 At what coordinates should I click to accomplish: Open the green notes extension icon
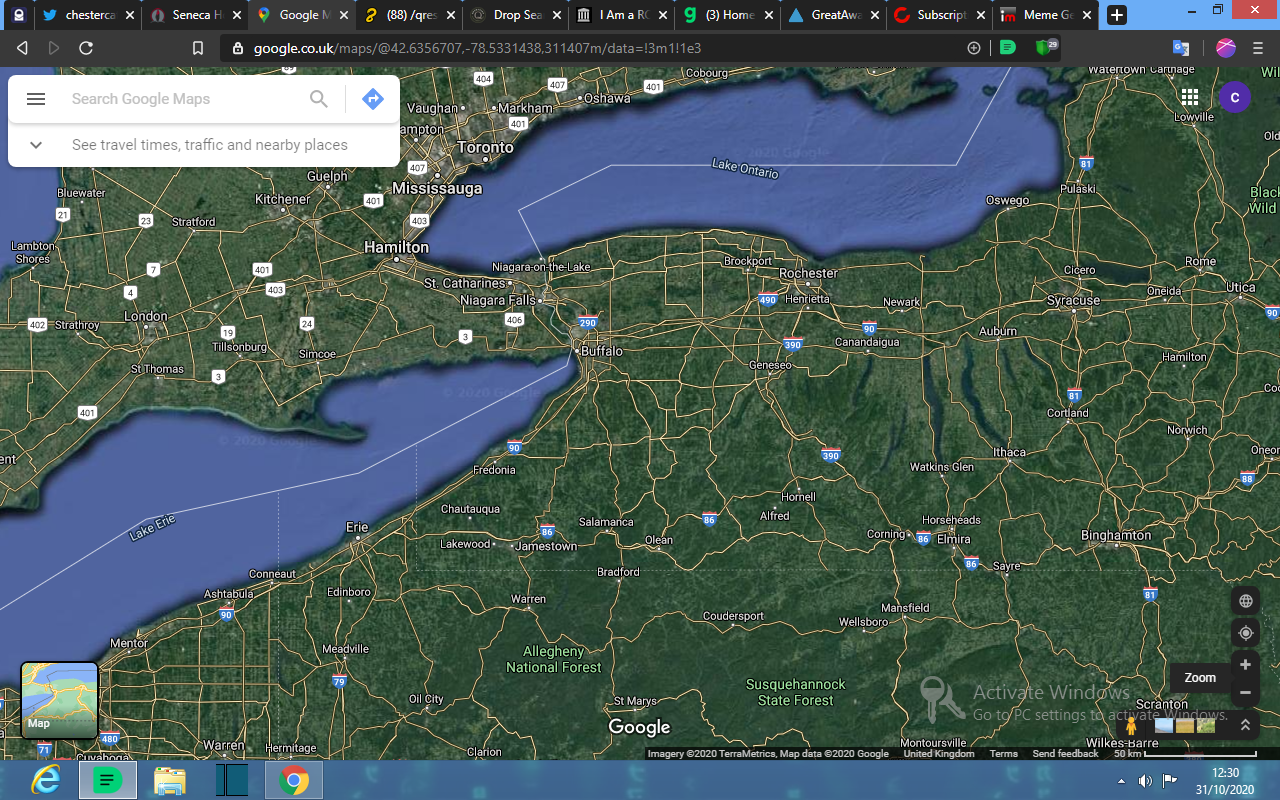tap(1008, 48)
